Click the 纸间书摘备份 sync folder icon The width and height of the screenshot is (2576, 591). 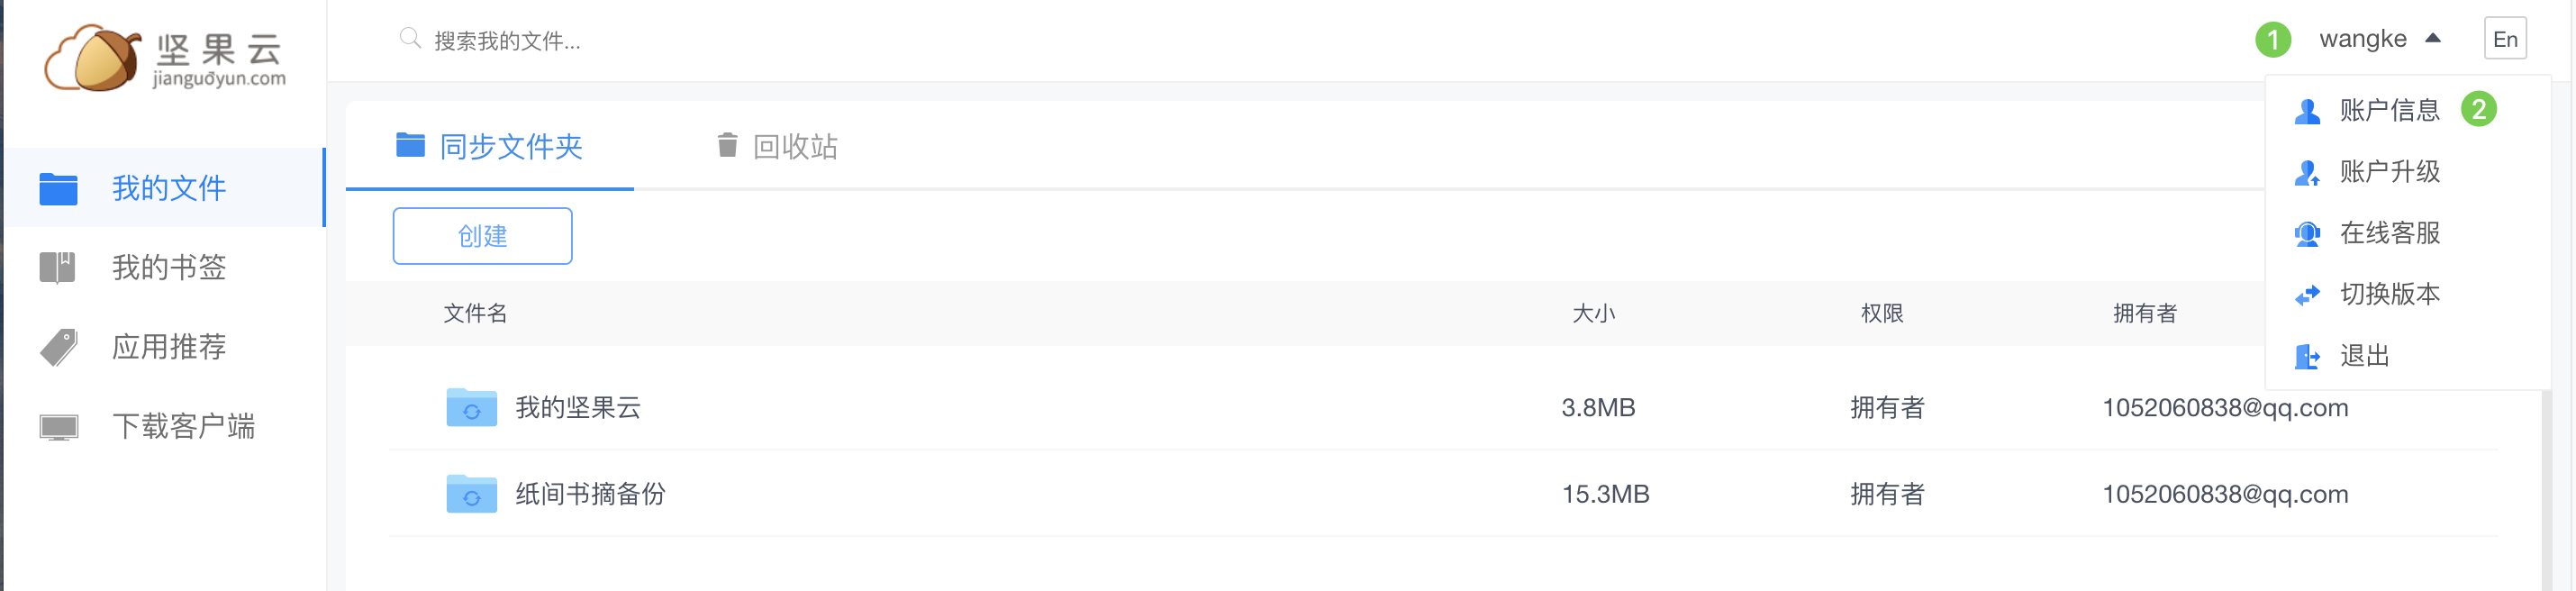pyautogui.click(x=471, y=494)
